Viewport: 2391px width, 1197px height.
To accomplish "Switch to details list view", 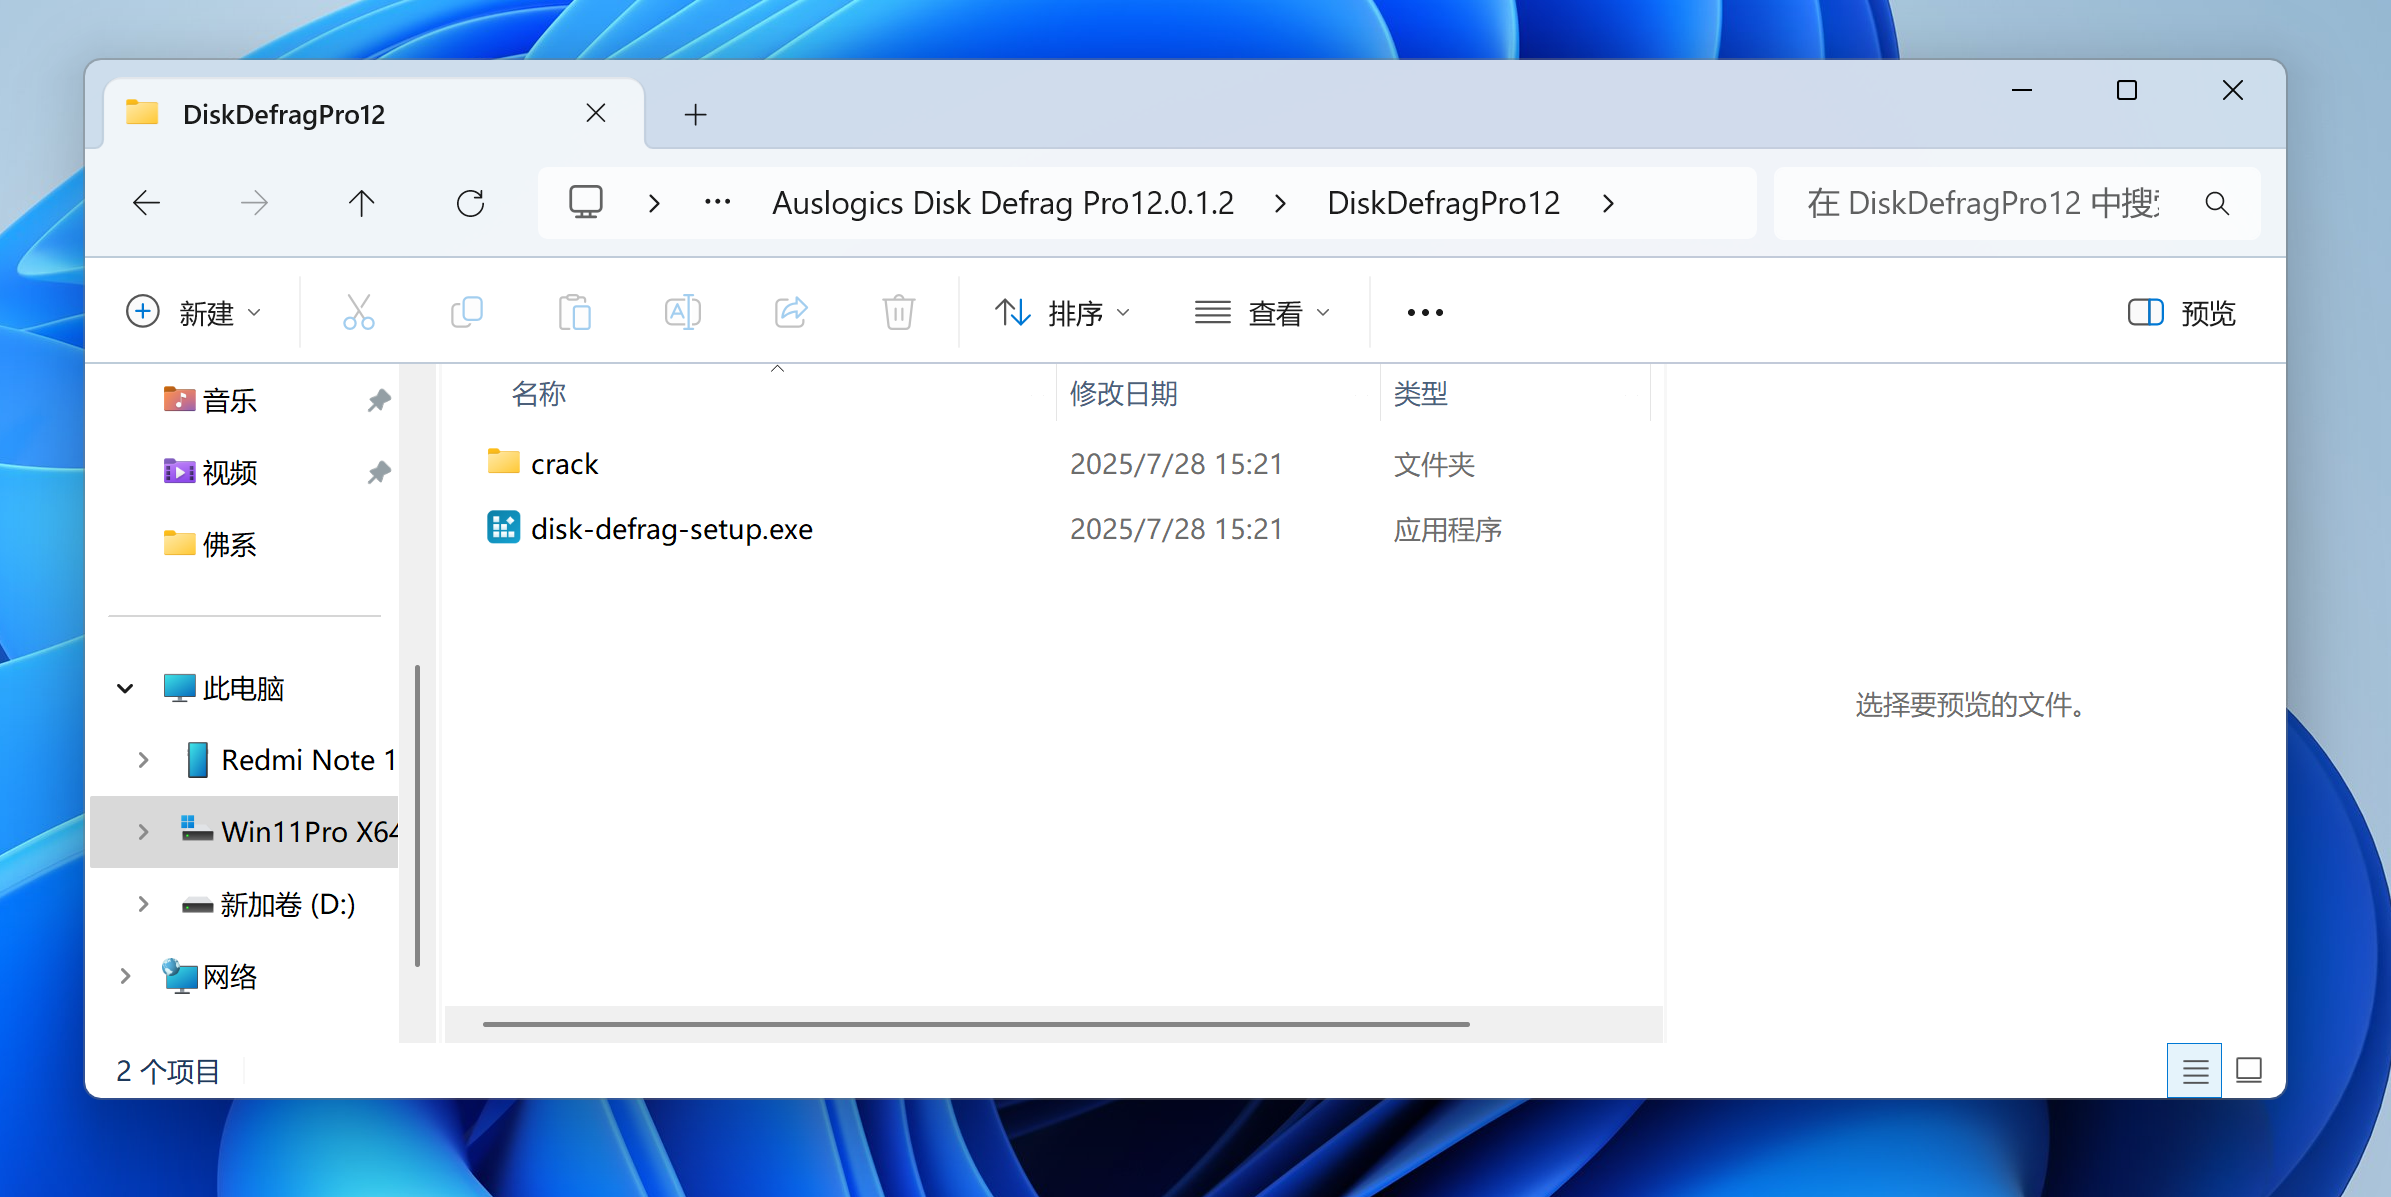I will 2195,1071.
